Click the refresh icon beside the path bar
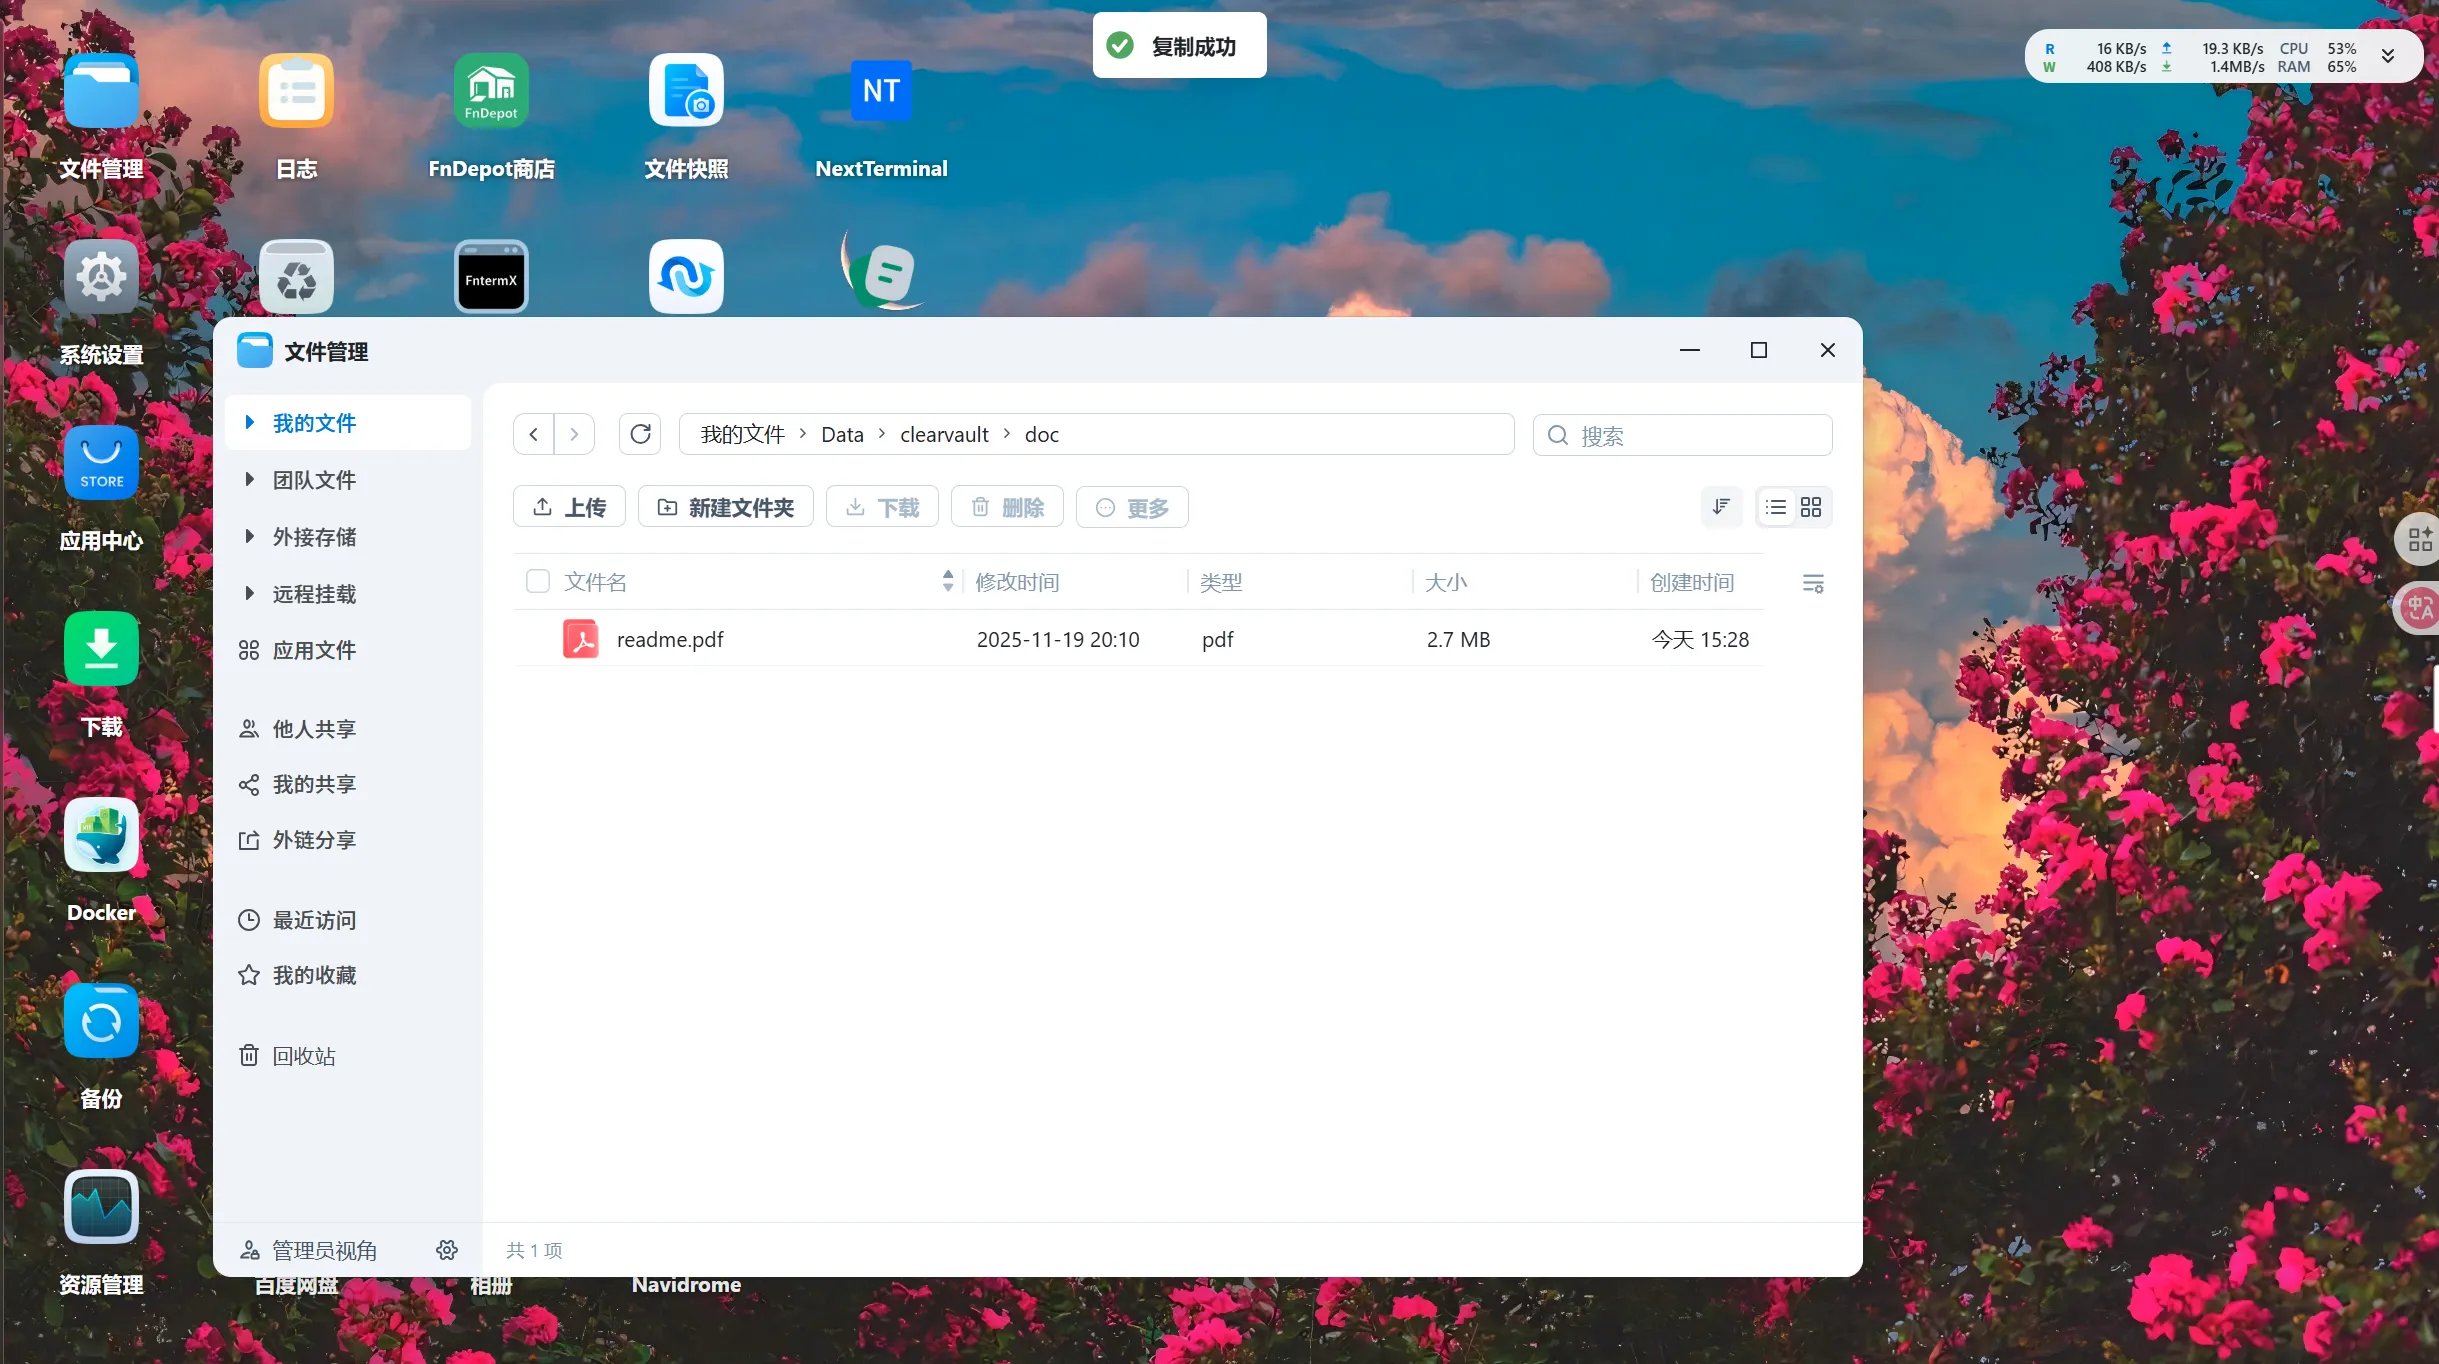The width and height of the screenshot is (2439, 1364). tap(640, 434)
